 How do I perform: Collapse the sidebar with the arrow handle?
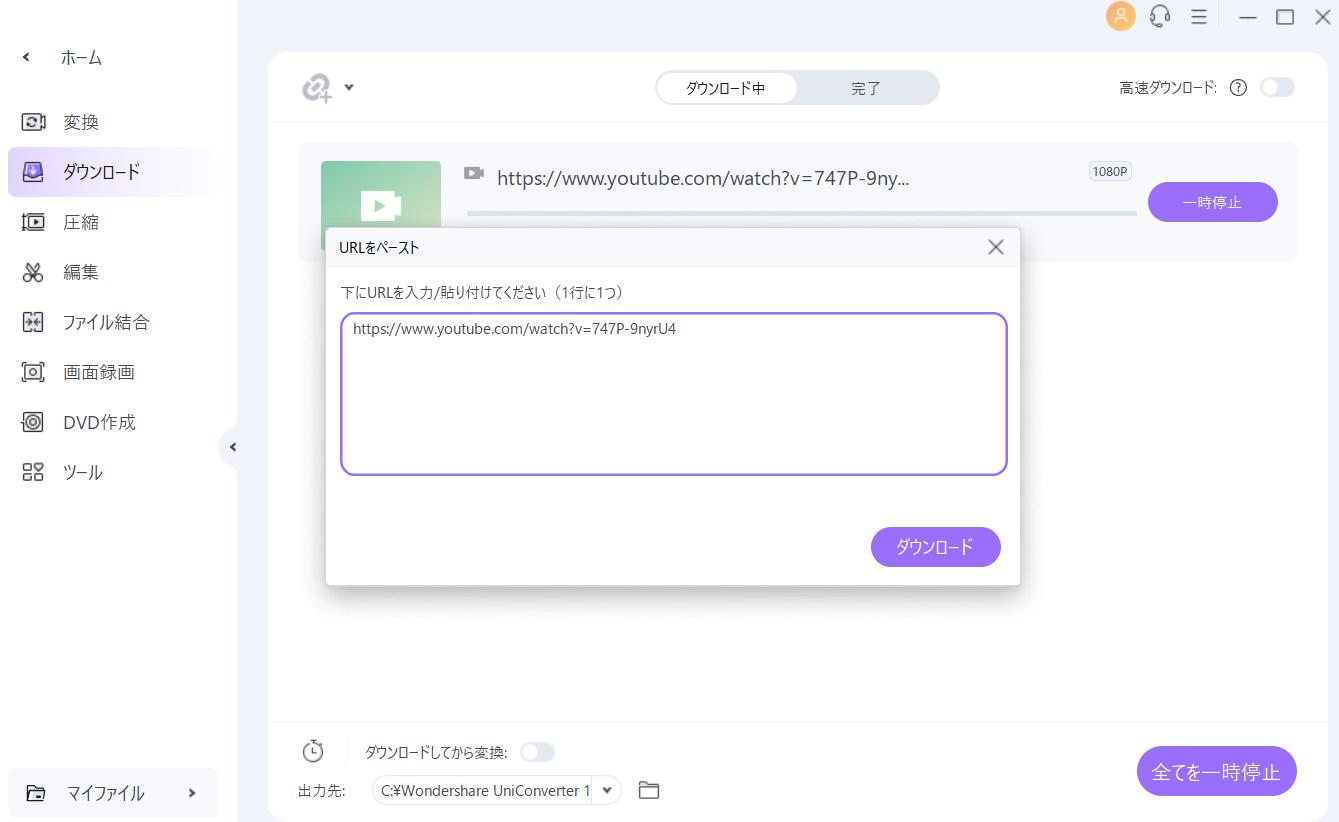[x=231, y=447]
